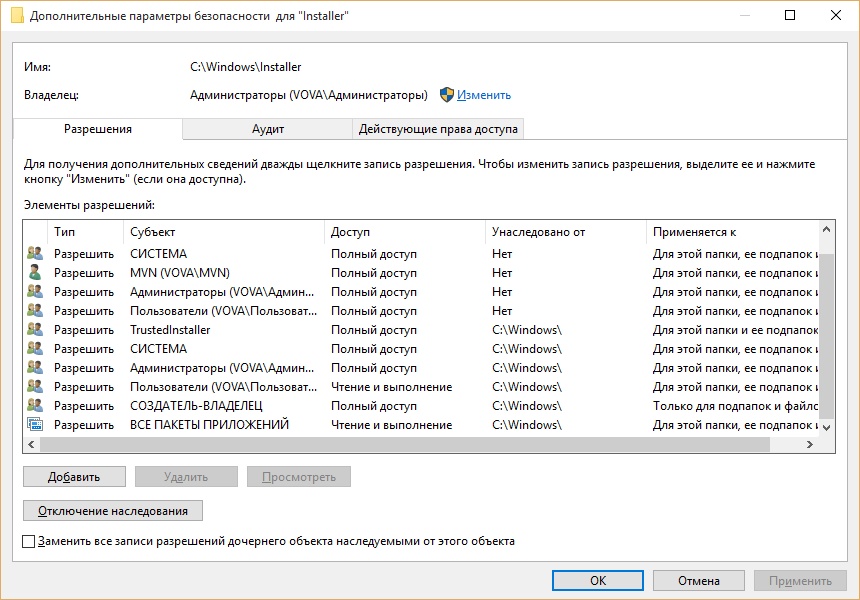The image size is (860, 600).
Task: Switch to the Аудит tab
Action: tap(268, 129)
